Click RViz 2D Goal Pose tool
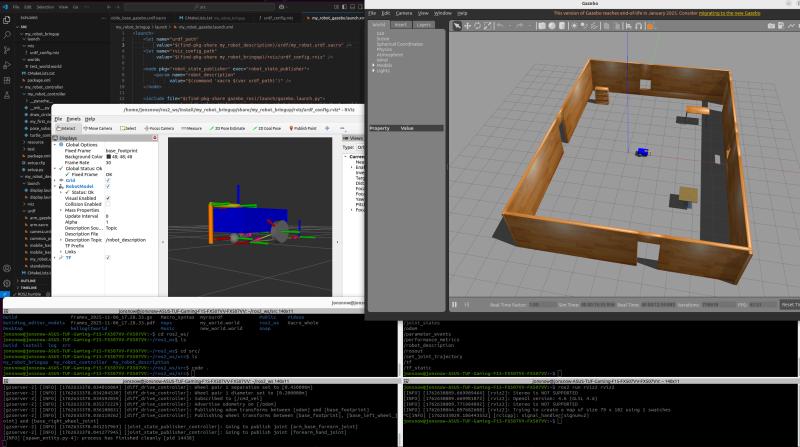This screenshot has height=447, width=800. [x=267, y=128]
